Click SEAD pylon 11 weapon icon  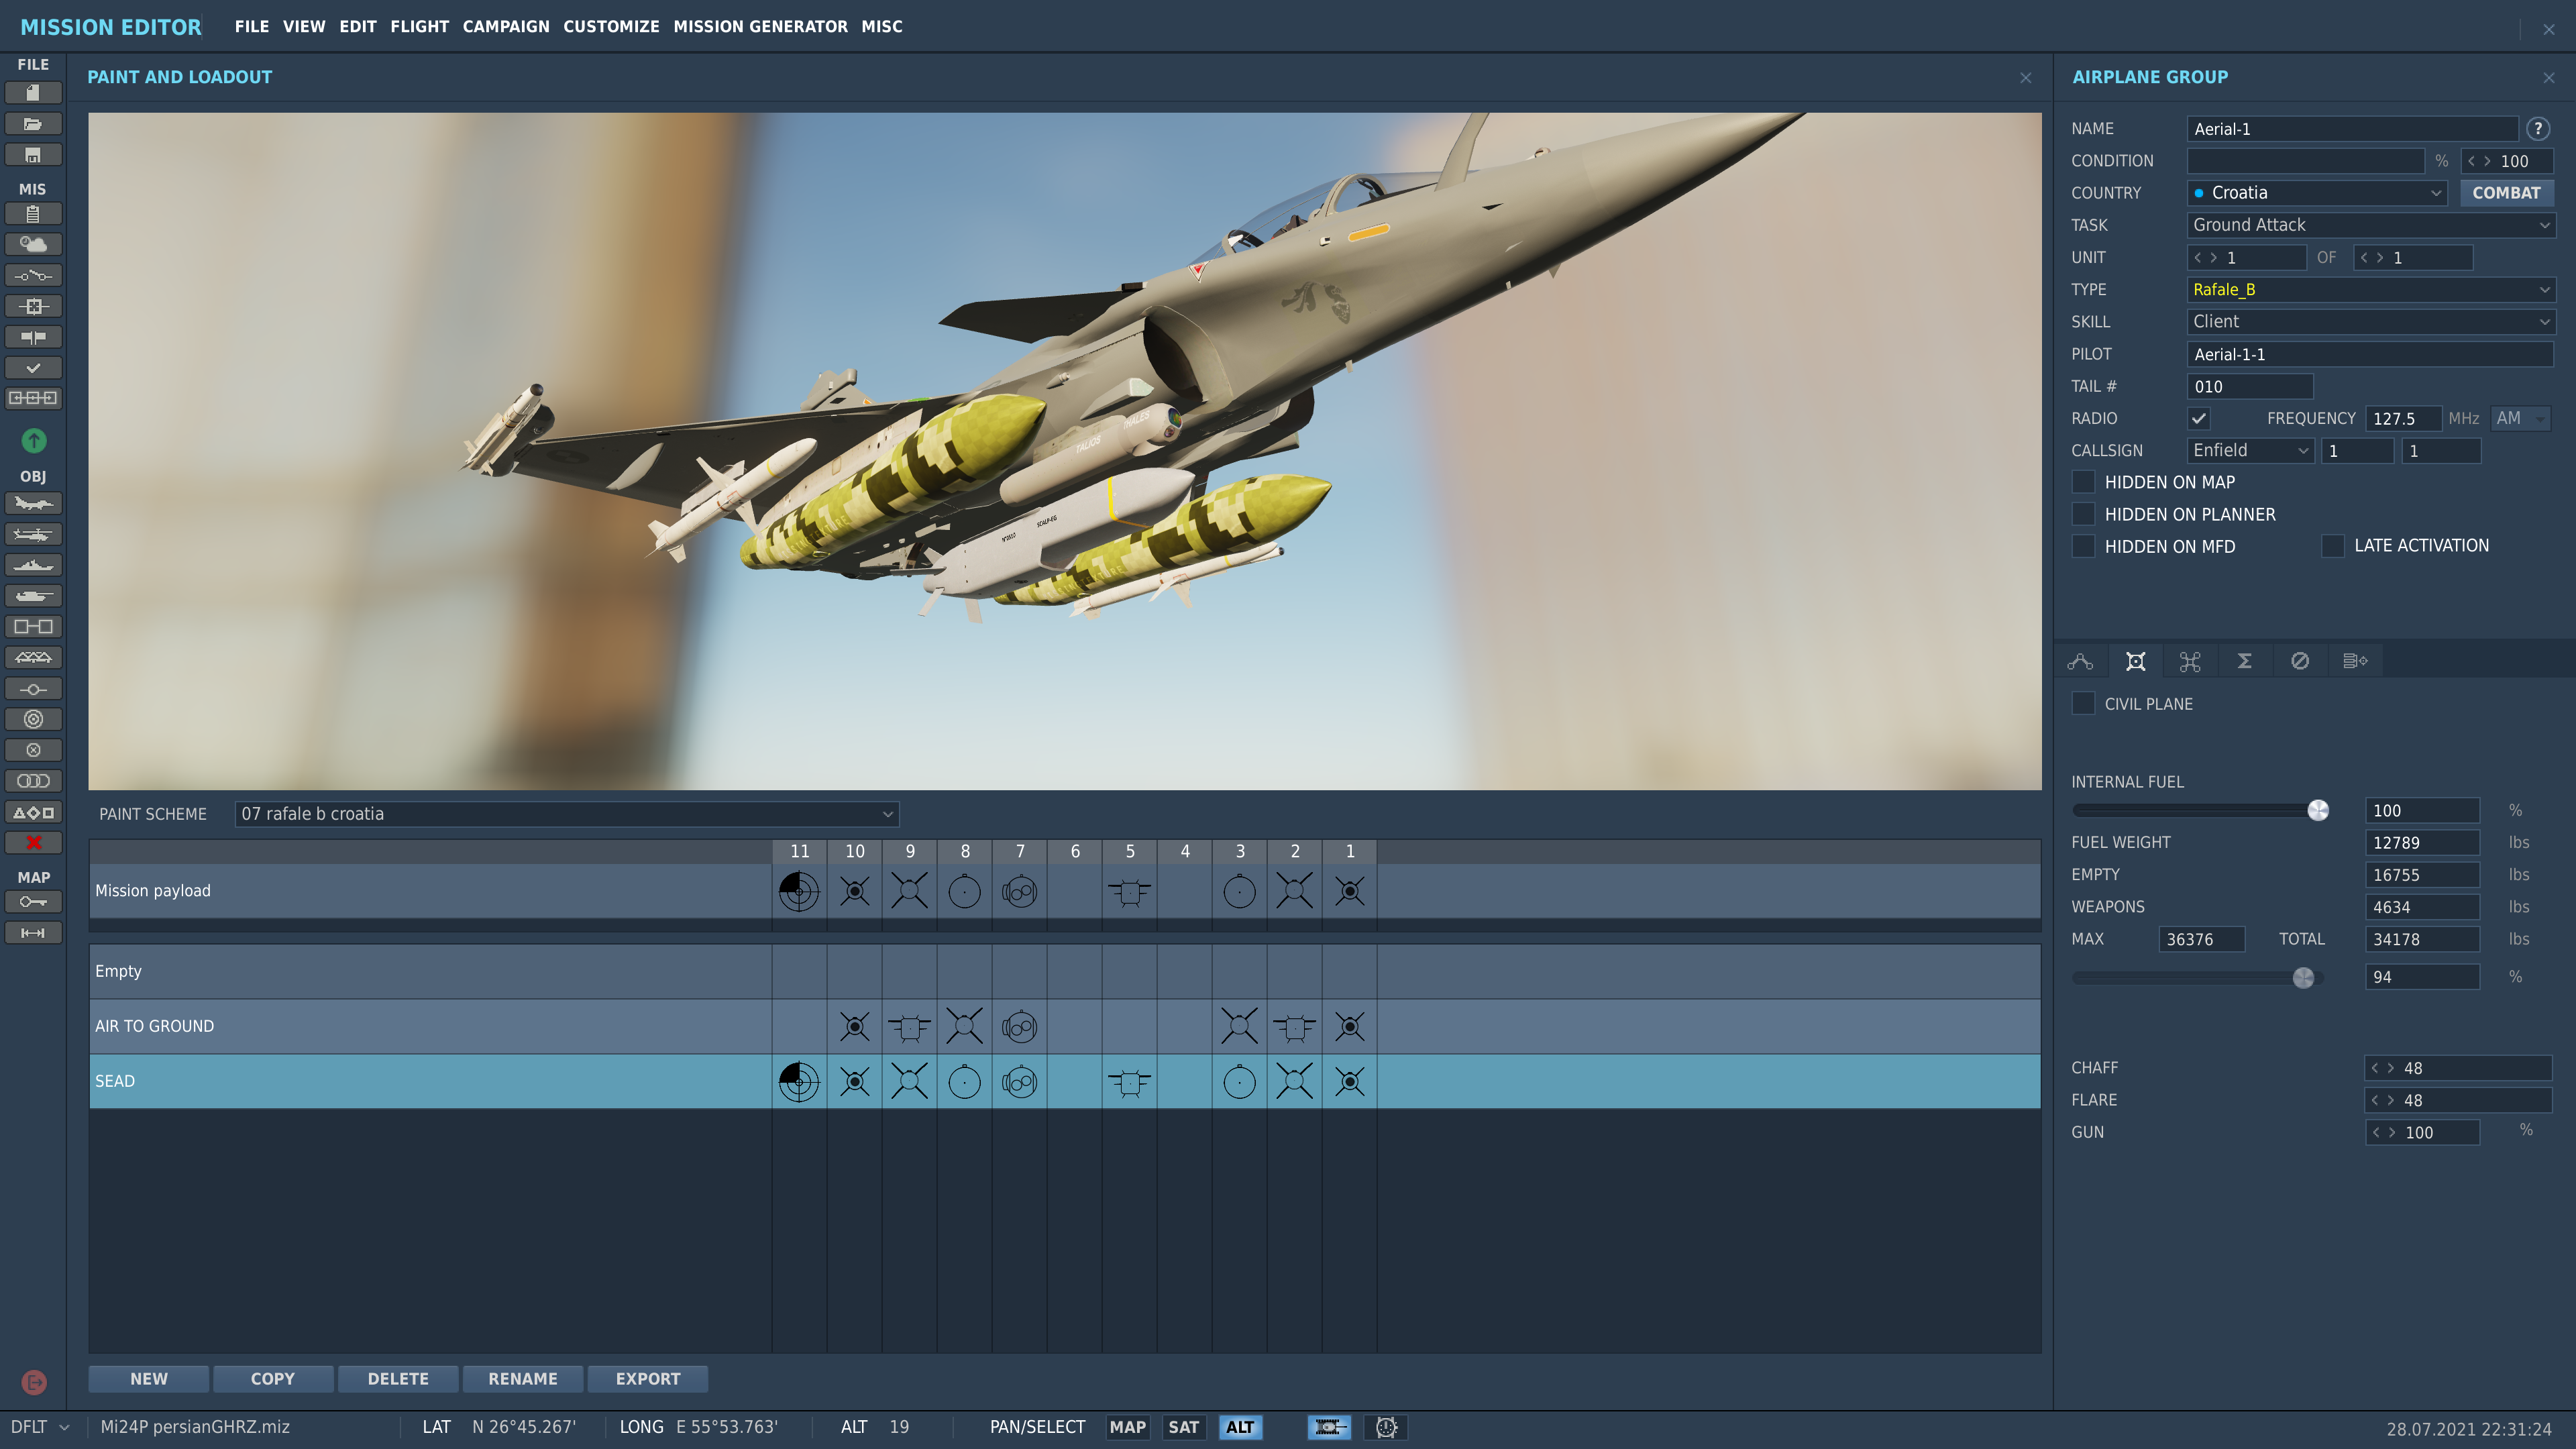pyautogui.click(x=799, y=1081)
